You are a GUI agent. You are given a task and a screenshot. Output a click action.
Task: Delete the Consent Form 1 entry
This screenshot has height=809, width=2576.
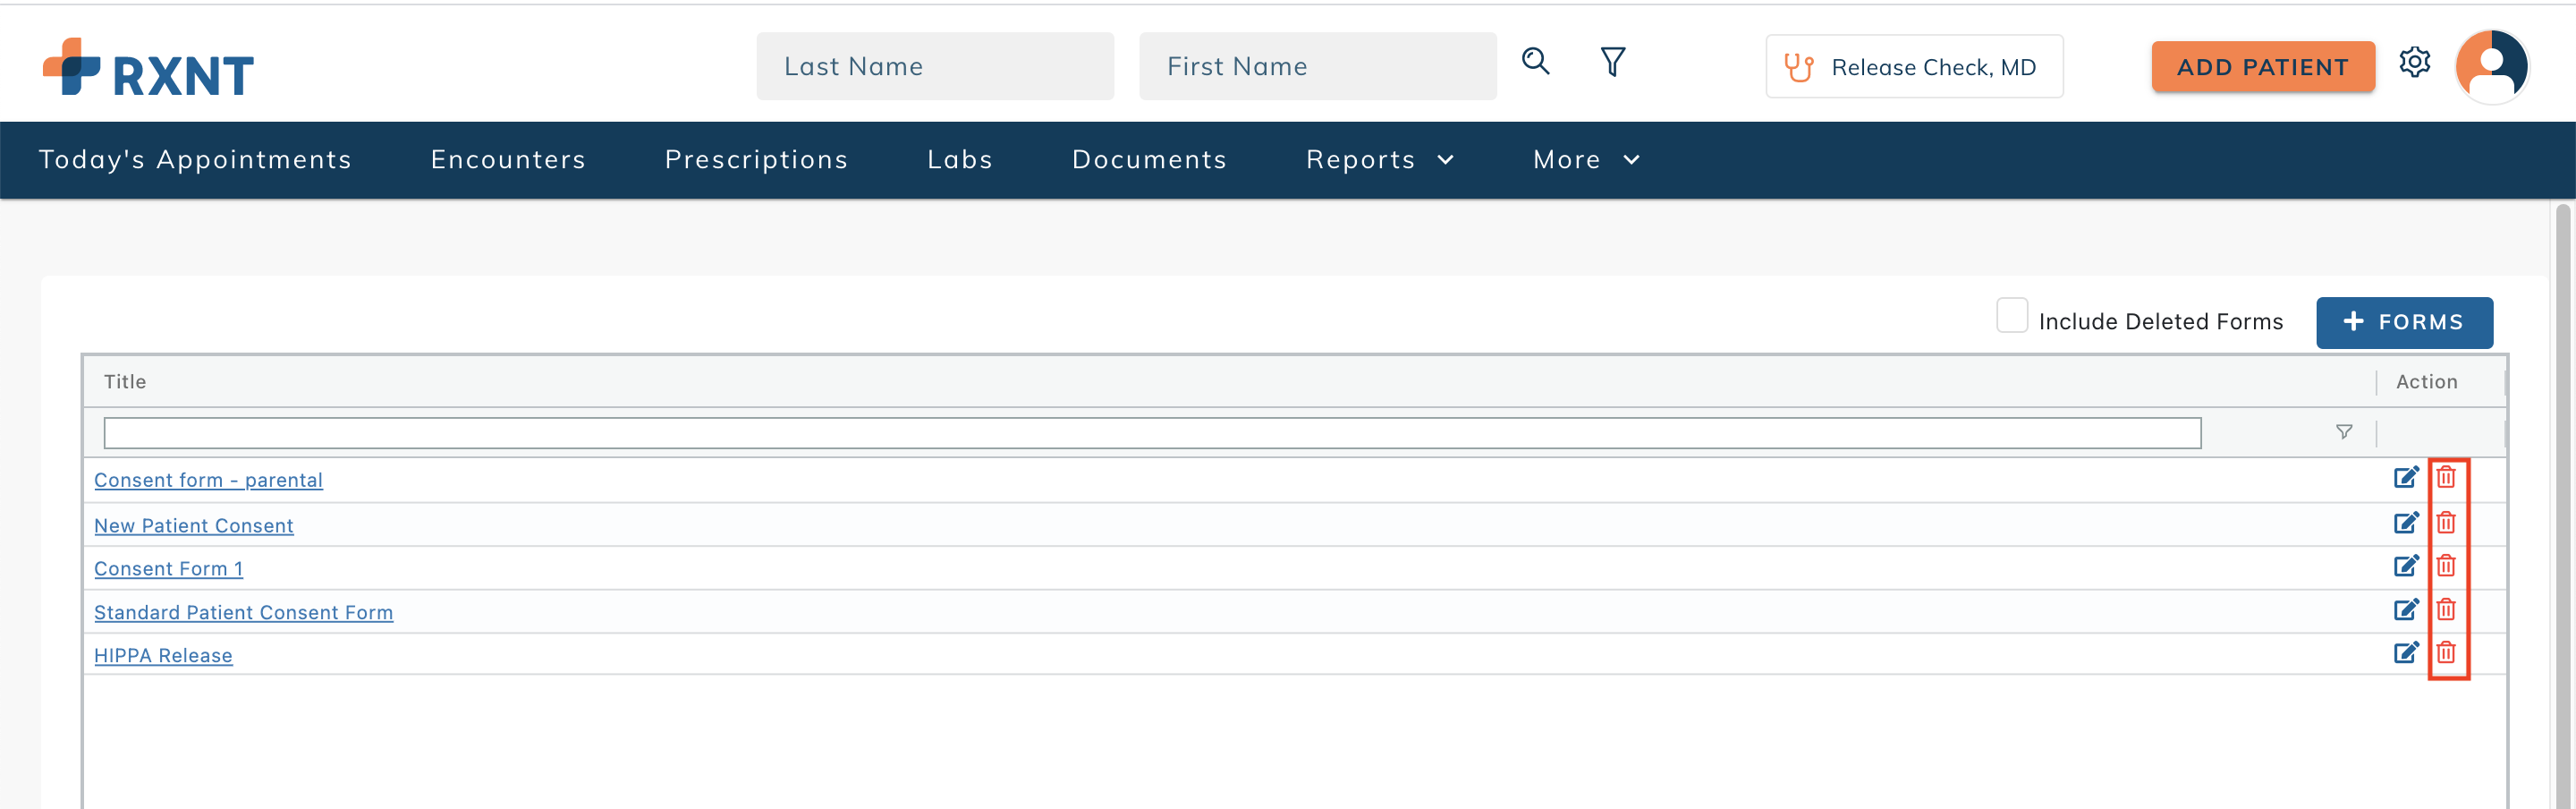click(x=2445, y=566)
